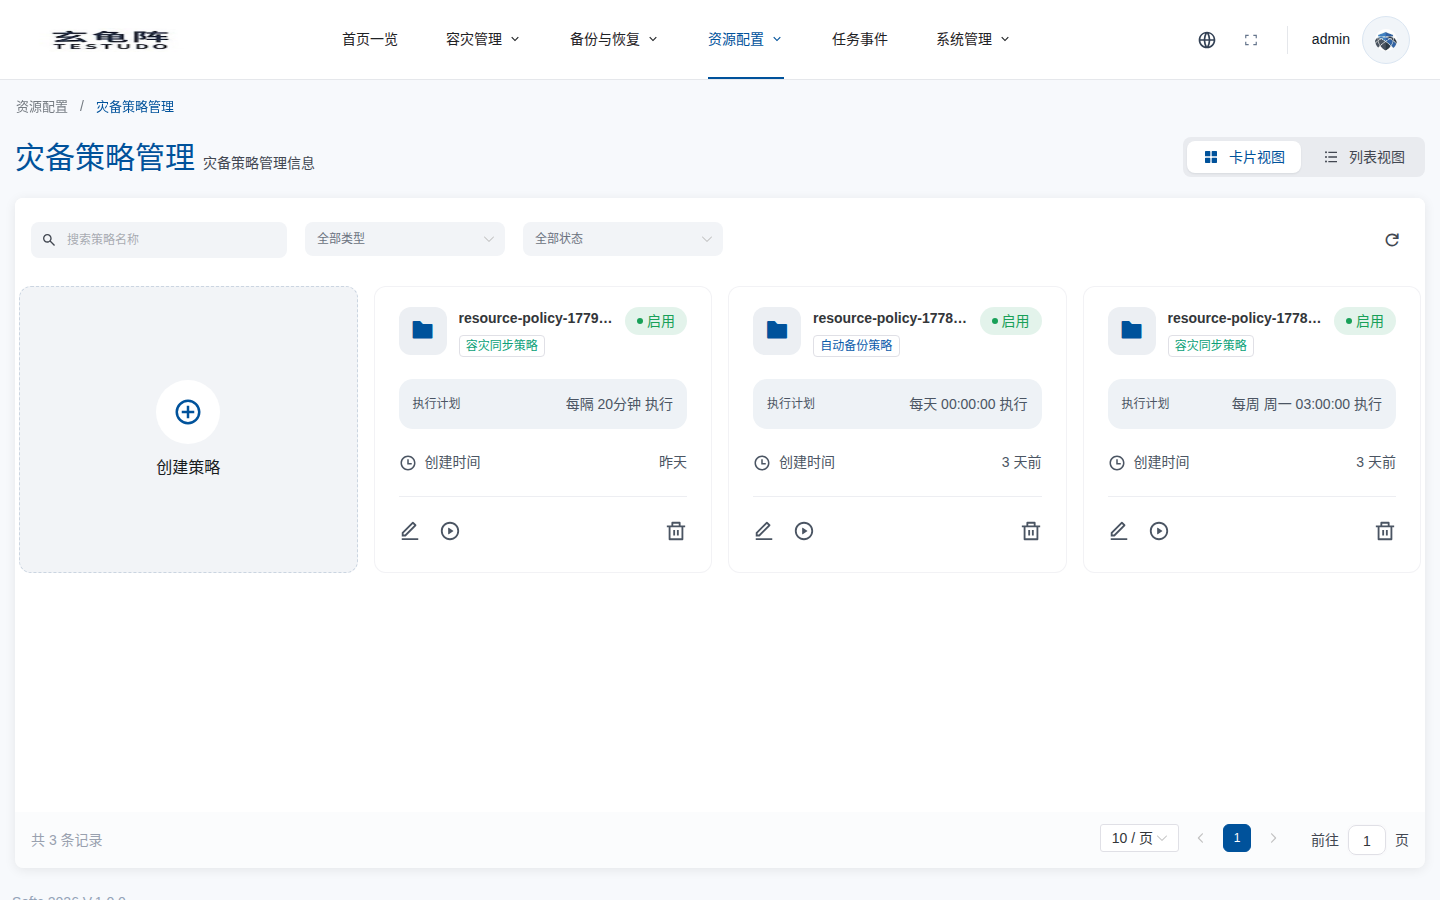Expand the 备份与恢复 menu
This screenshot has height=900, width=1440.
click(x=614, y=40)
